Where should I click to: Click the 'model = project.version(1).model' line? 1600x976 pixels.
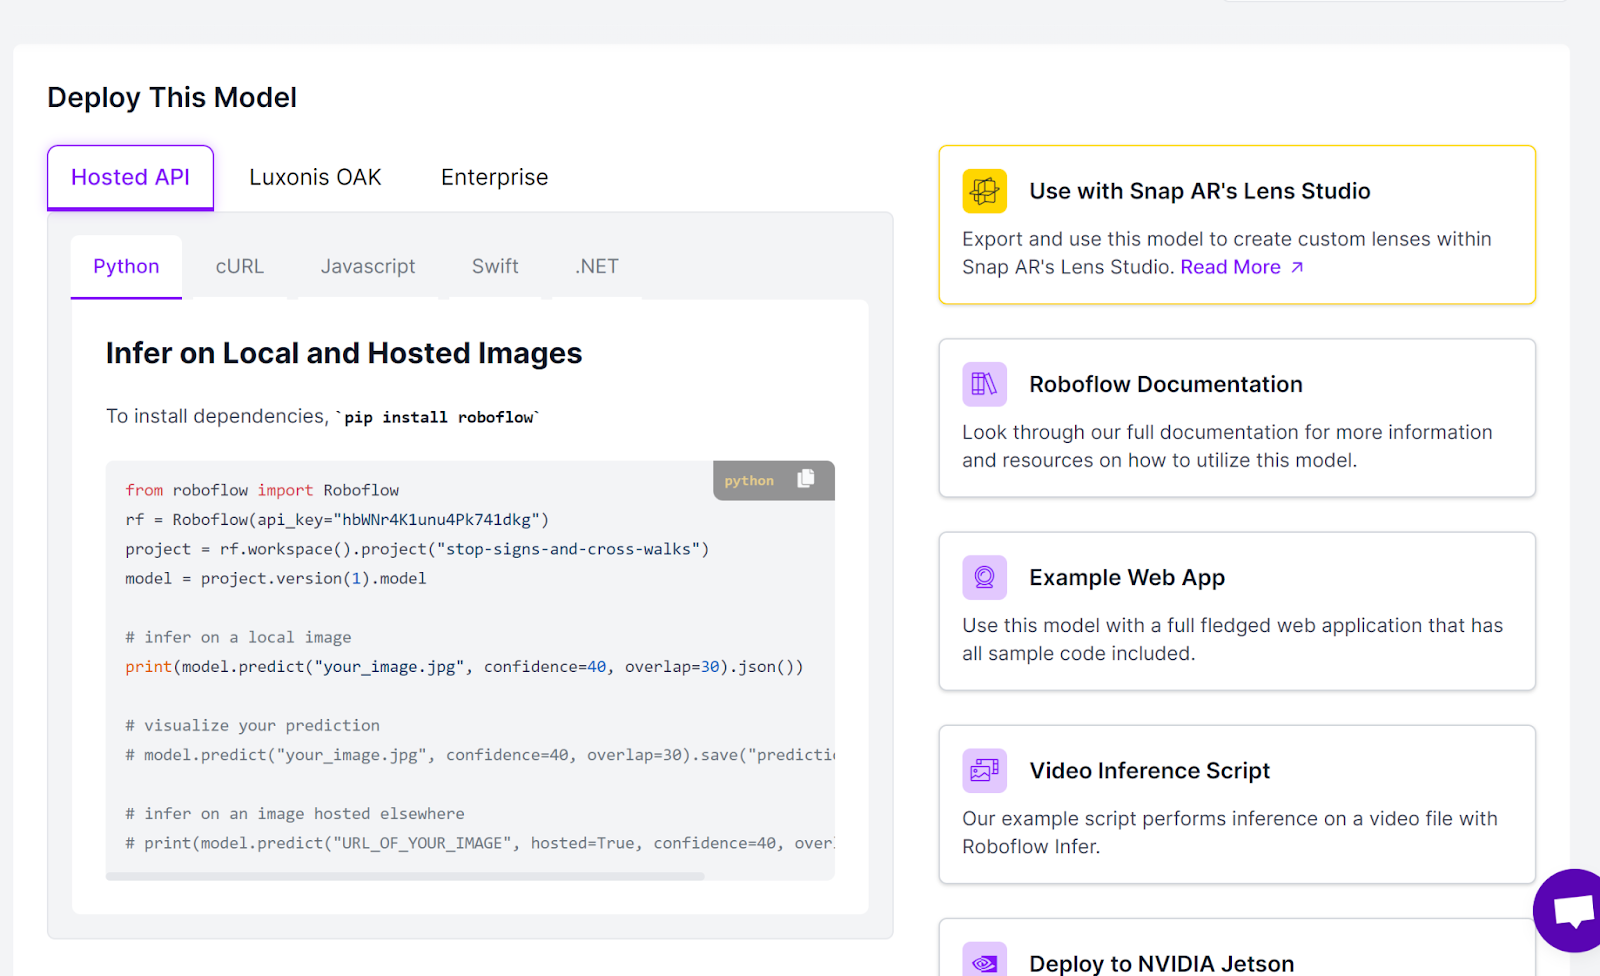pos(276,578)
